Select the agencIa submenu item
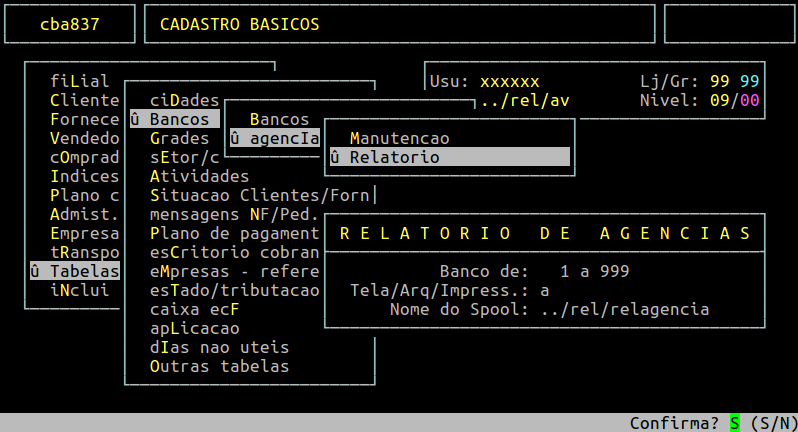The height and width of the screenshot is (432, 798). pos(275,138)
